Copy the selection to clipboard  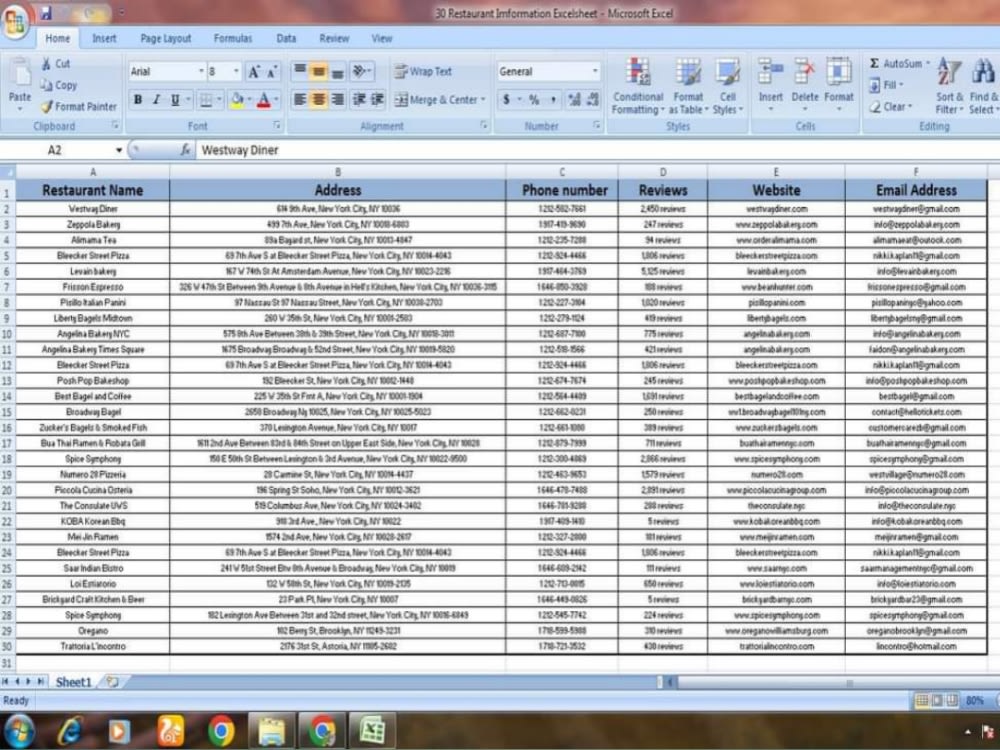[59, 85]
